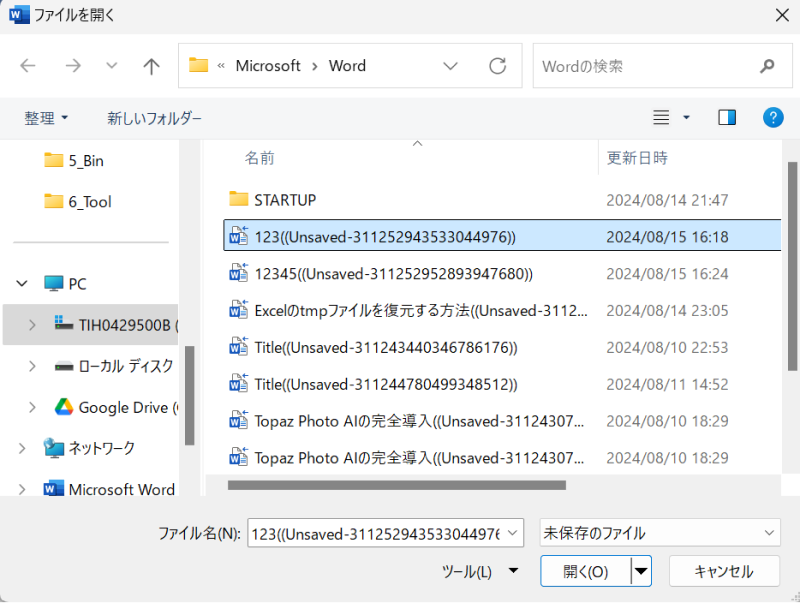The image size is (800, 603).
Task: Select ローカル ディスク drive
Action: (114, 366)
